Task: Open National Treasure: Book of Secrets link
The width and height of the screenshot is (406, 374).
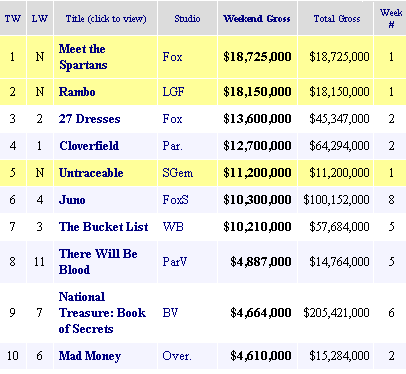Action: (x=102, y=313)
